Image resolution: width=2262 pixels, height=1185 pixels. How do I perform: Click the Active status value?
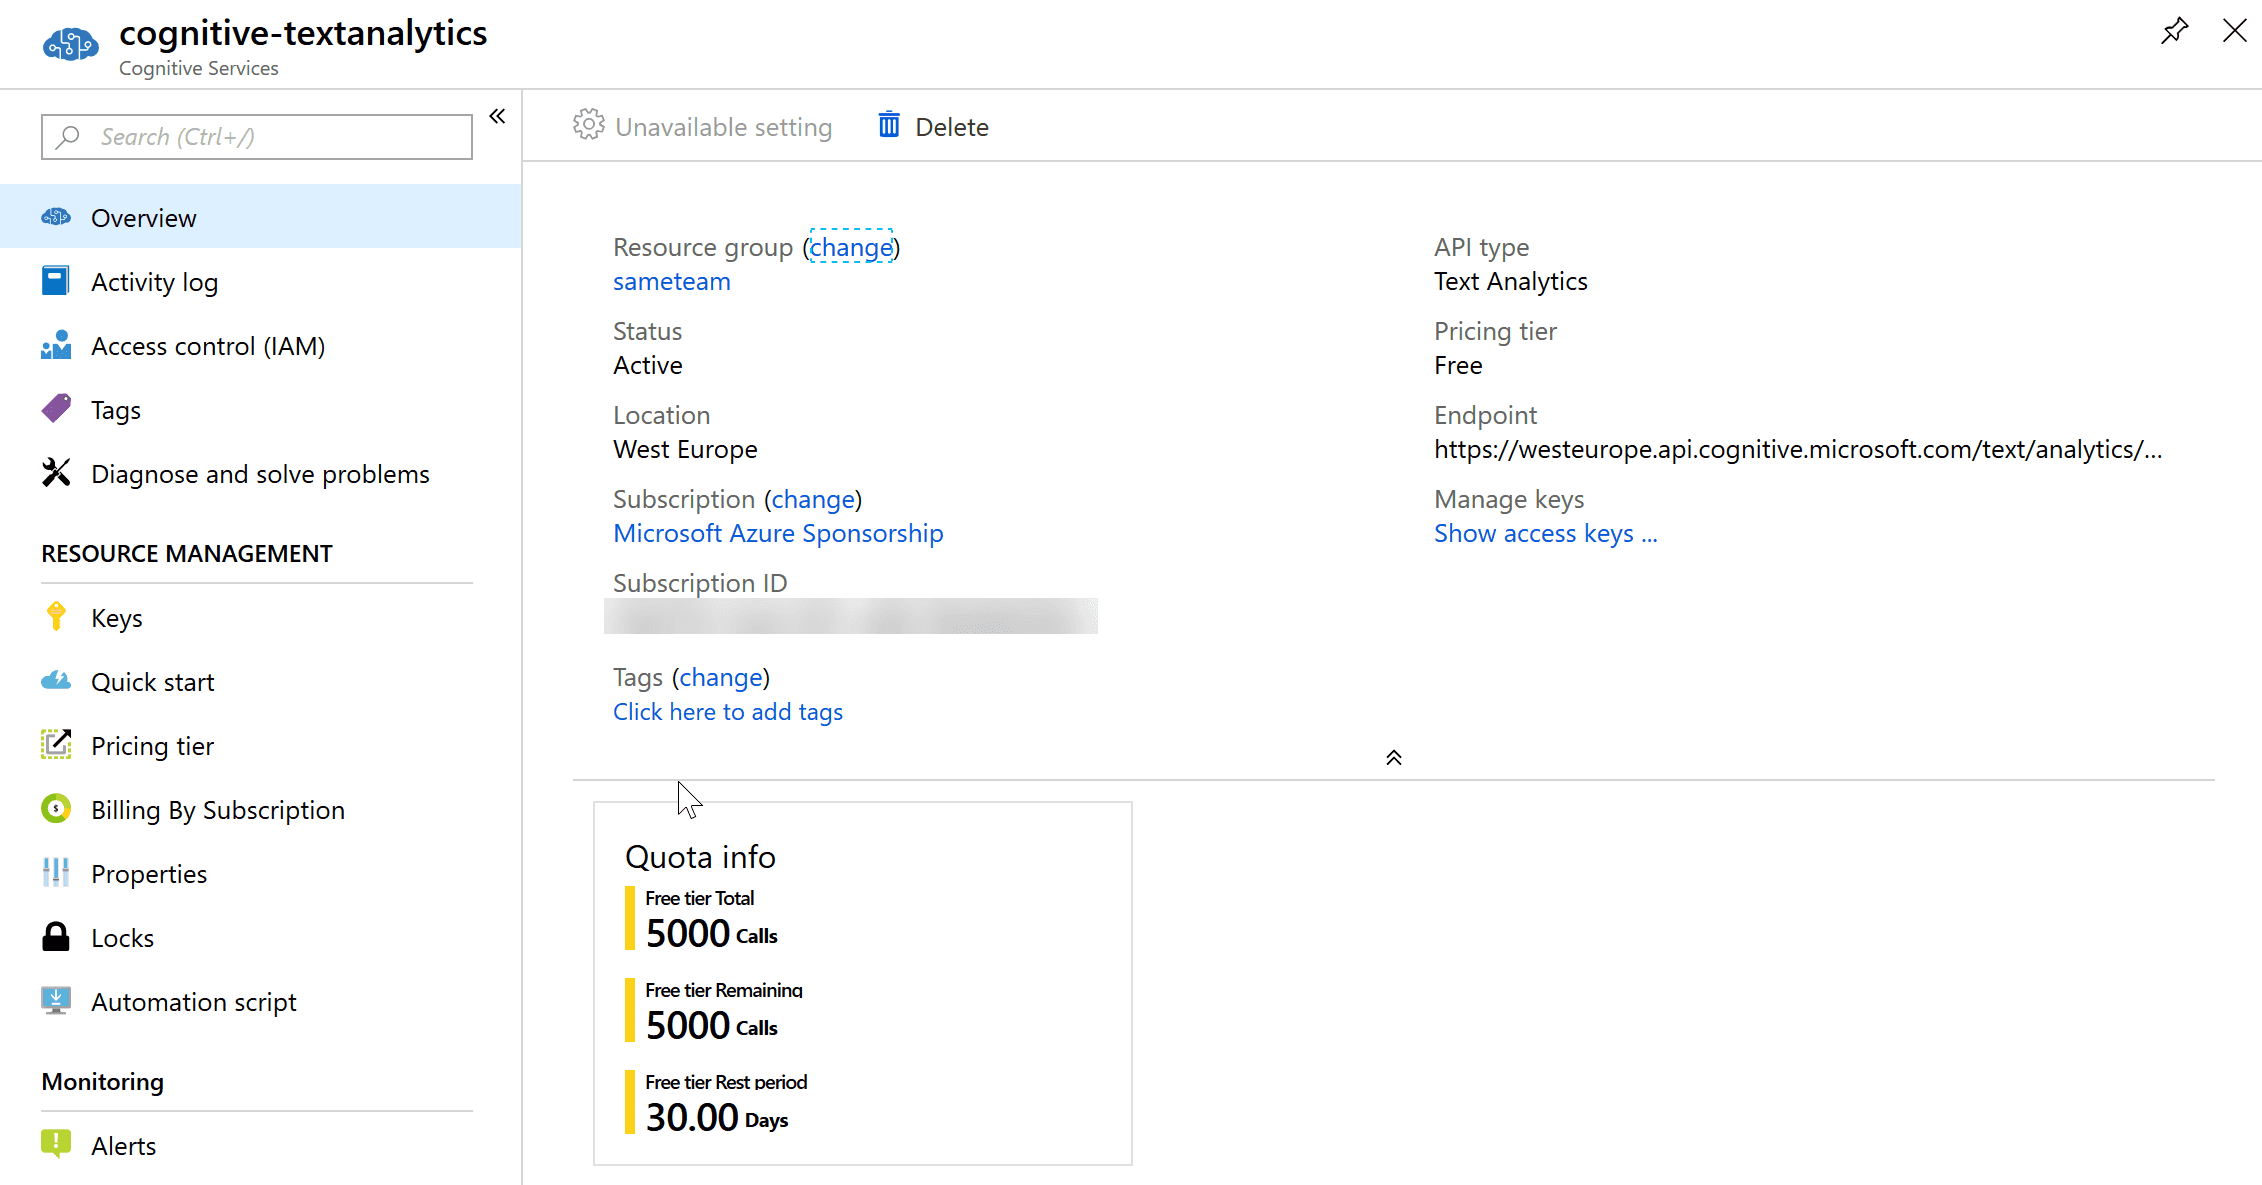coord(648,365)
